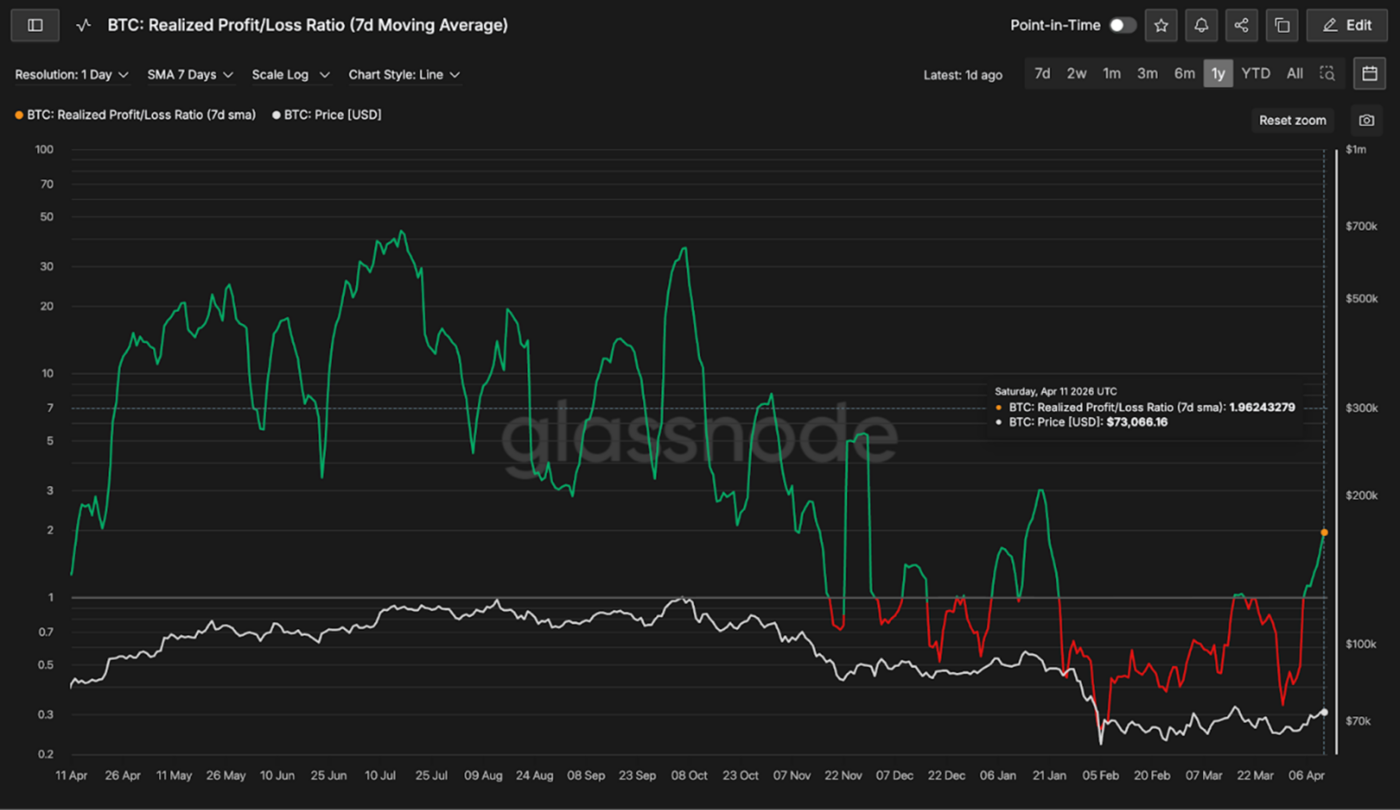1400x810 pixels.
Task: Switch to the YTD time range
Action: click(x=1255, y=74)
